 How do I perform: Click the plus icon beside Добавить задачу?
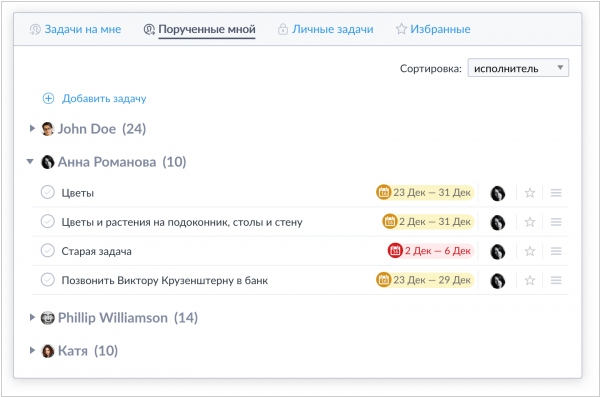pos(48,98)
